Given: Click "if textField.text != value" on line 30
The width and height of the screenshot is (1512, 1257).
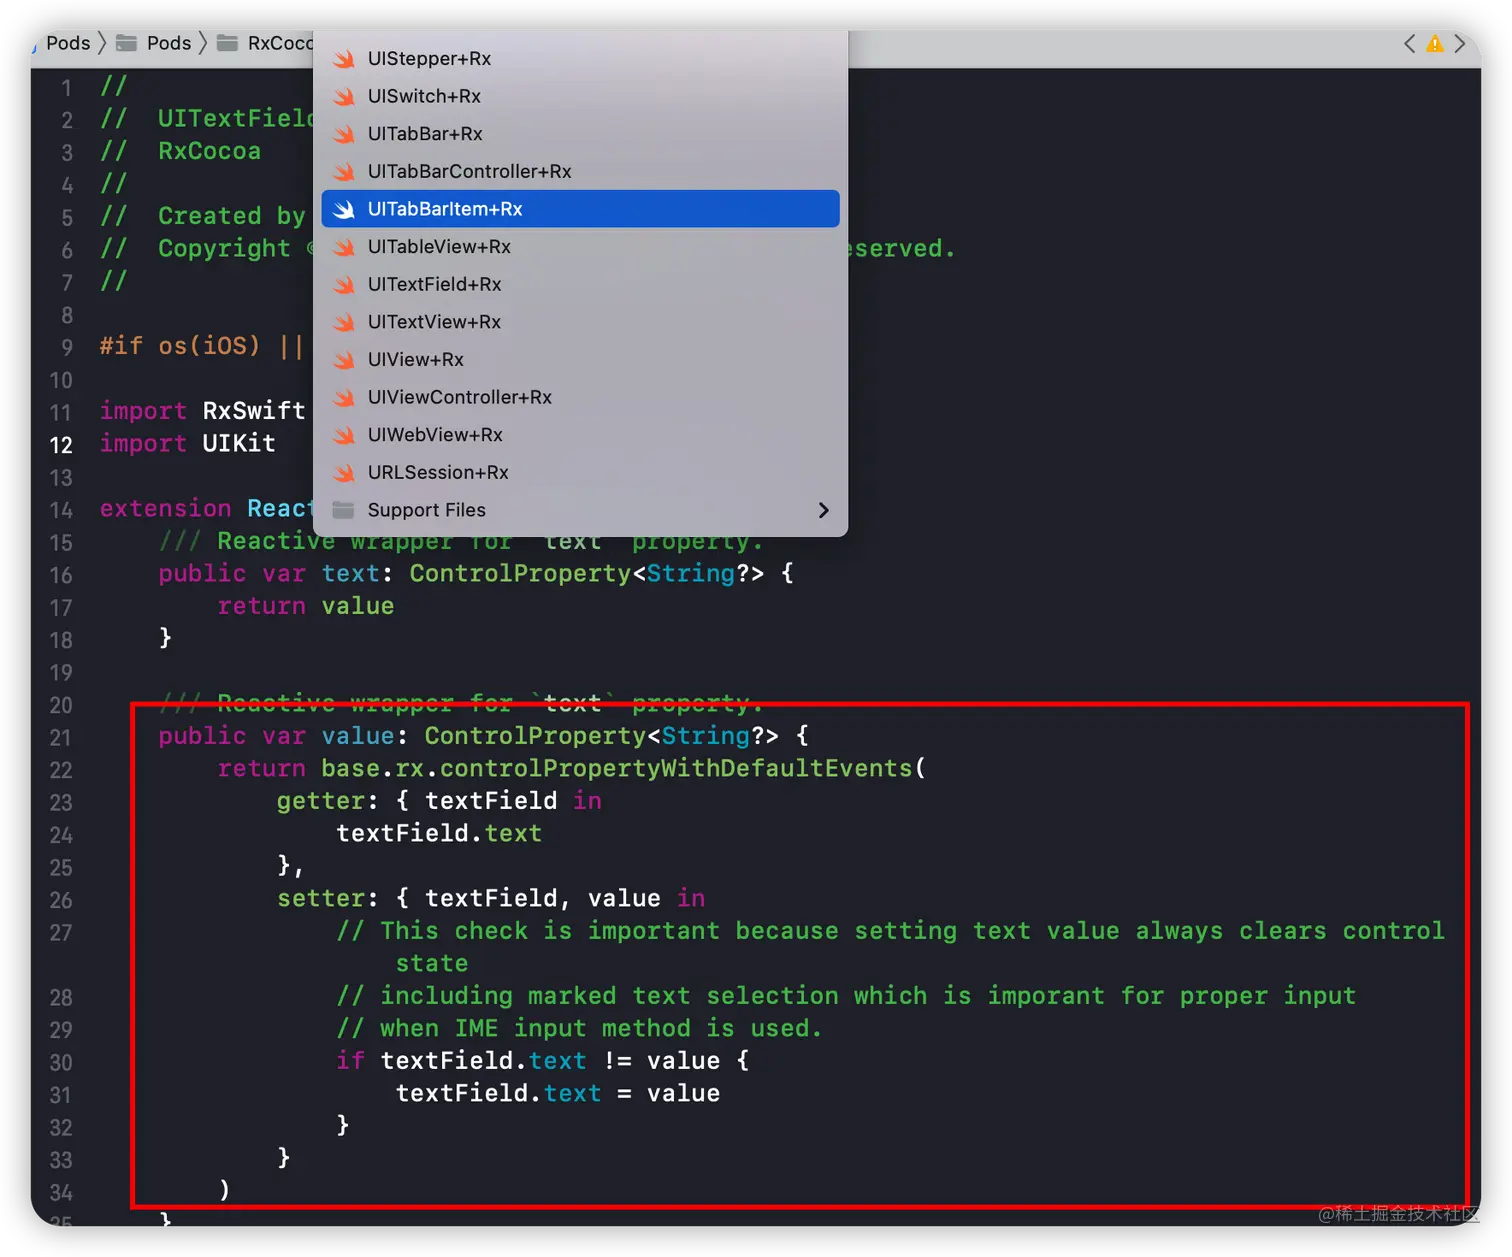Looking at the screenshot, I should [528, 1061].
